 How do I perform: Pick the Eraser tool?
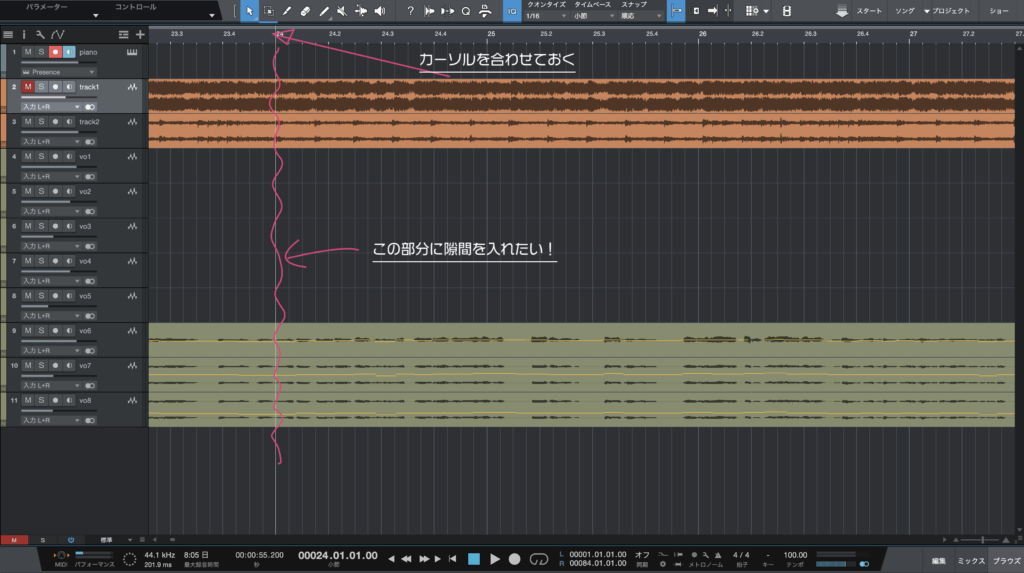click(x=305, y=11)
